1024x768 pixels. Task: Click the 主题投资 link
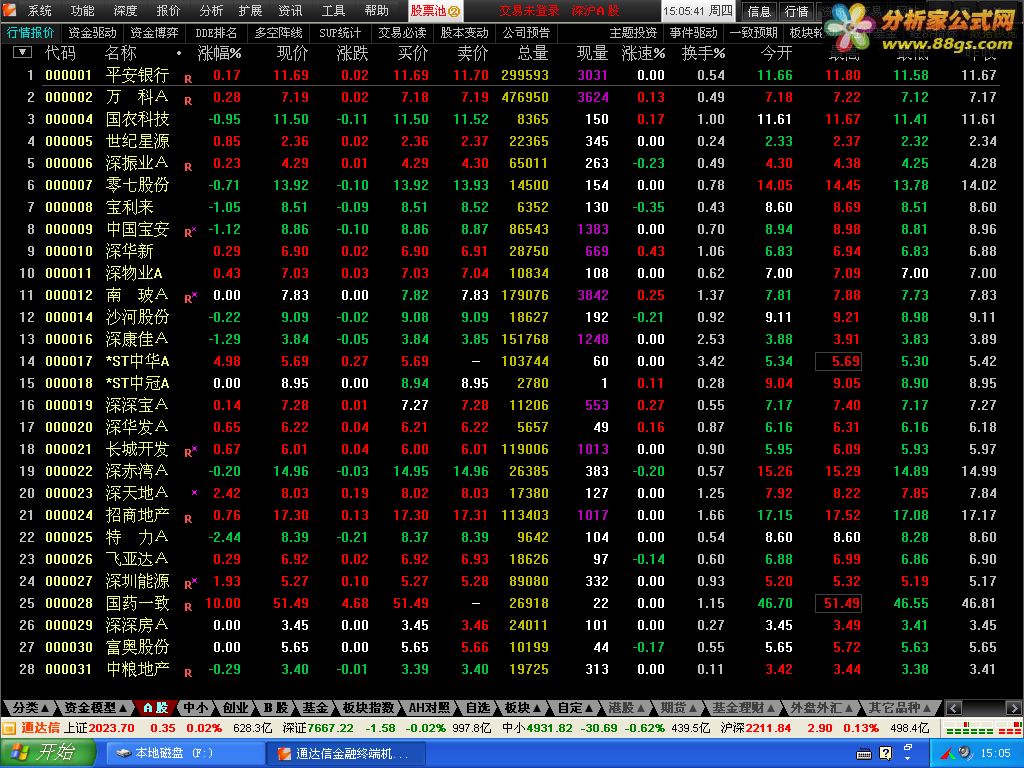[633, 33]
